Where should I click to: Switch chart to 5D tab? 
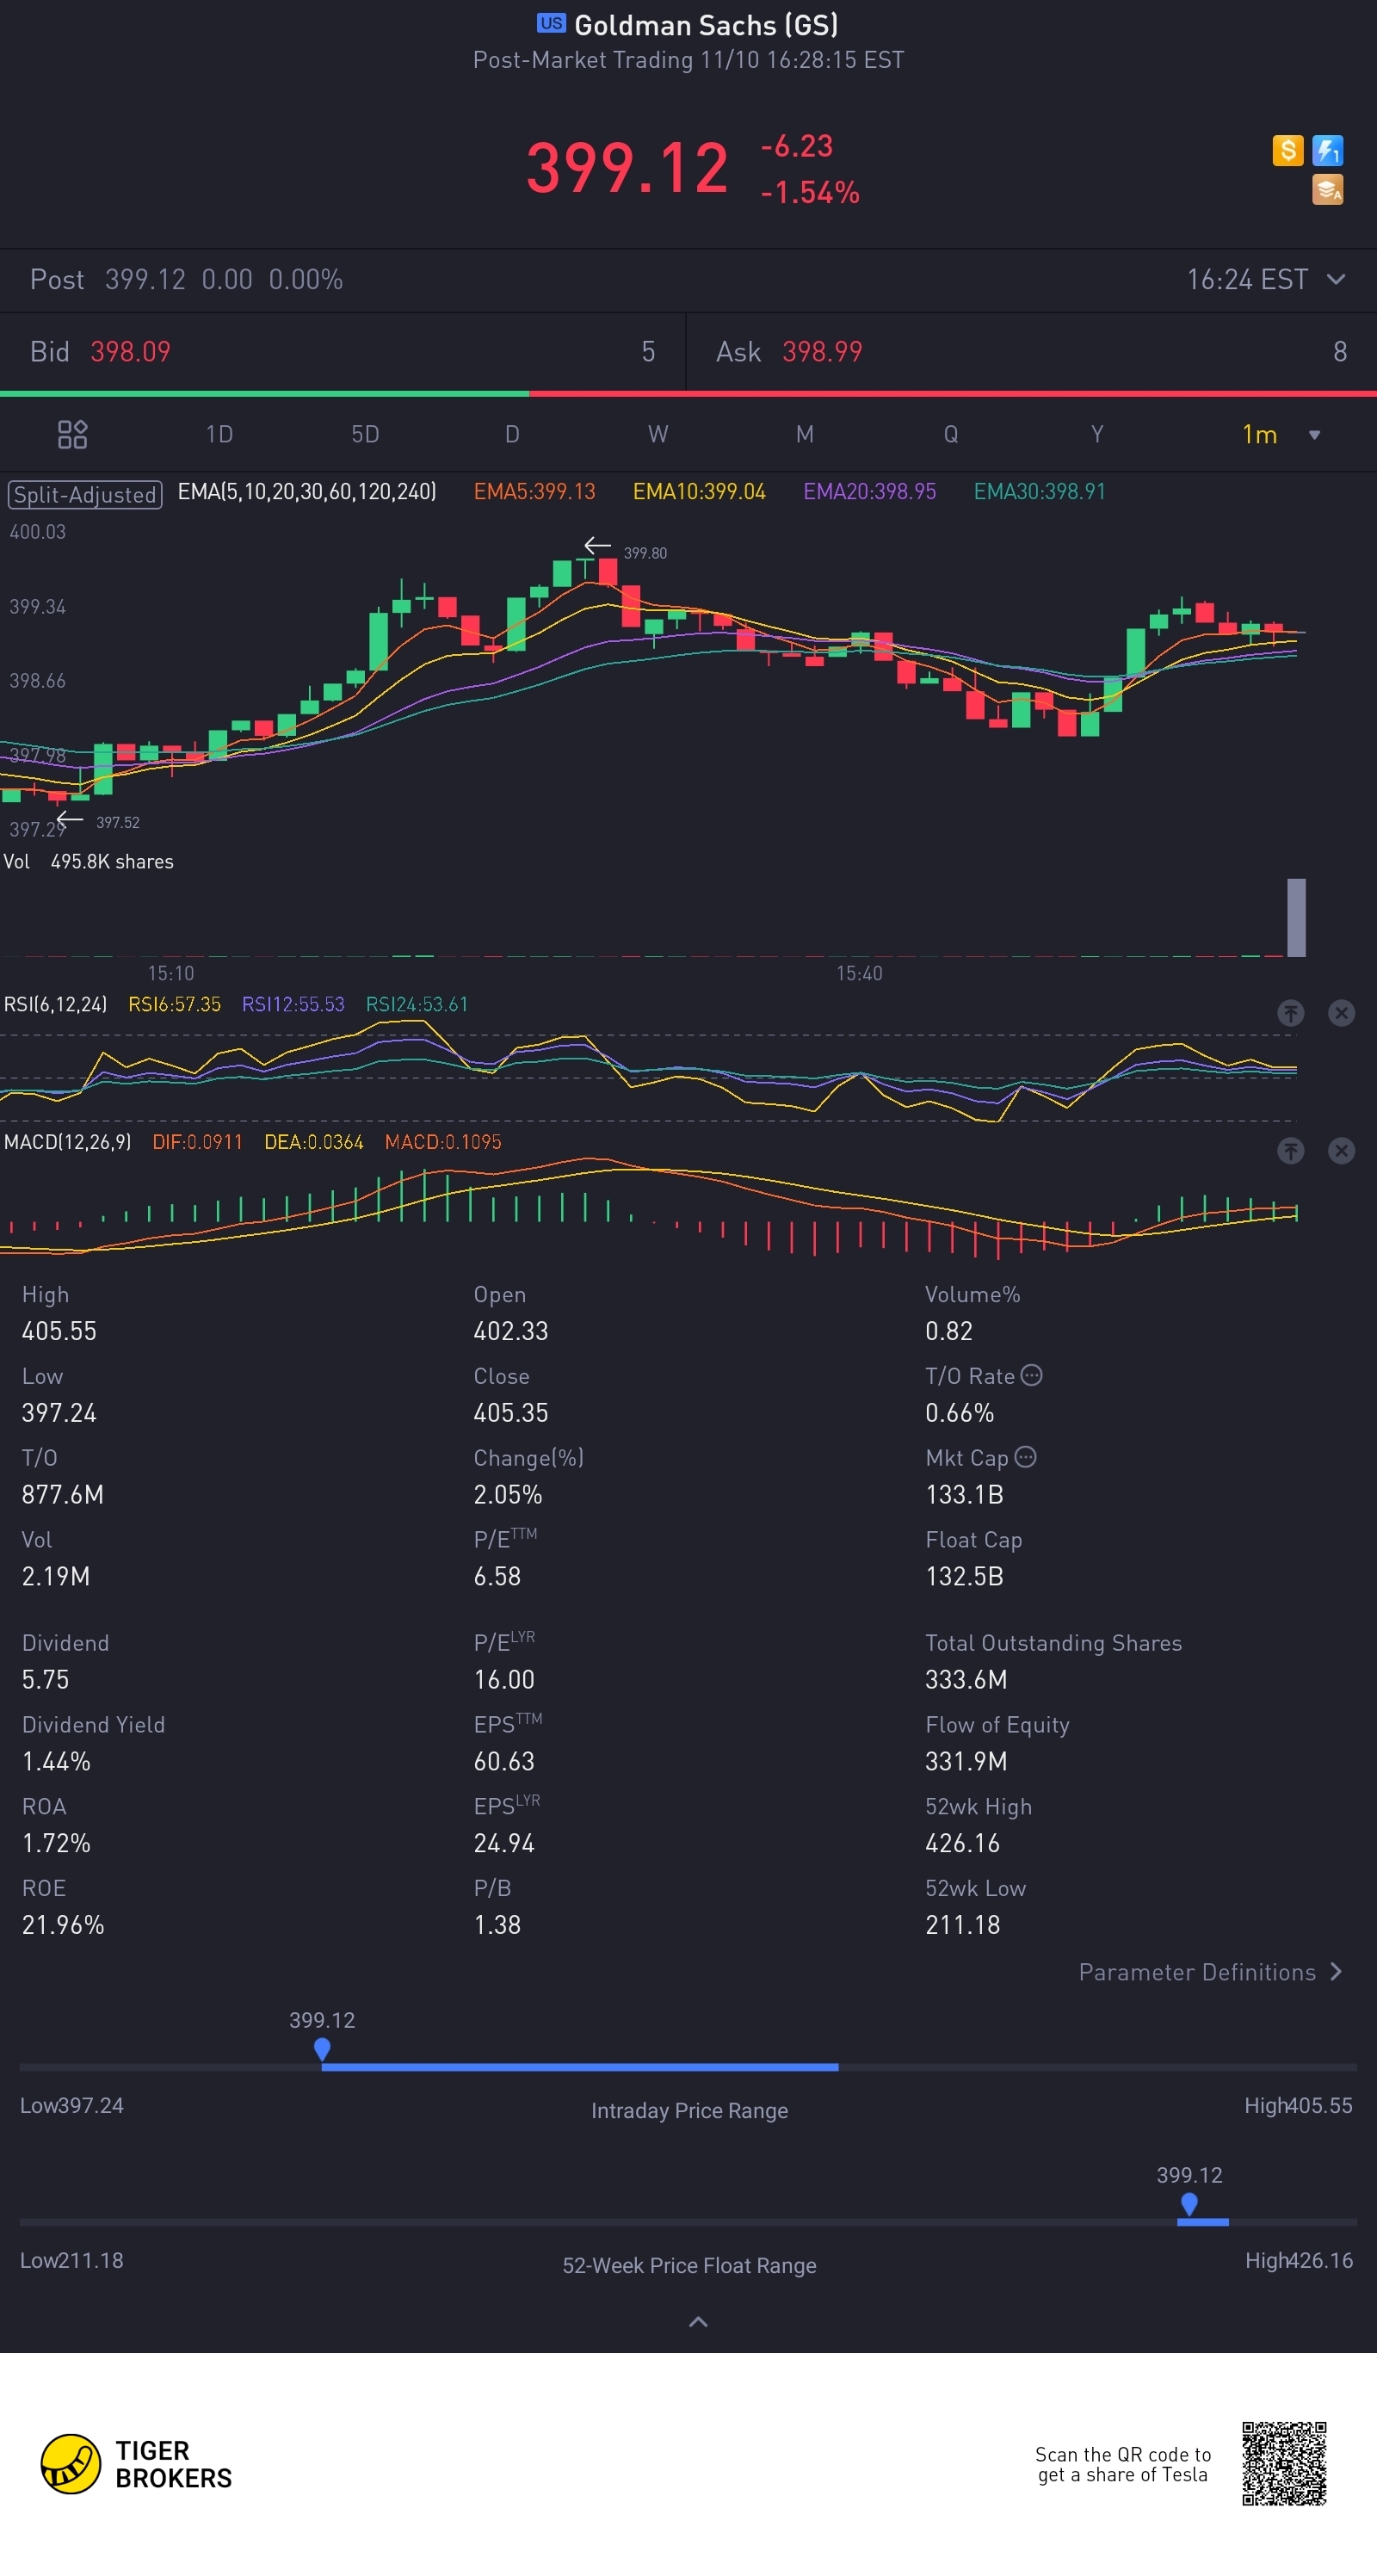[x=365, y=434]
